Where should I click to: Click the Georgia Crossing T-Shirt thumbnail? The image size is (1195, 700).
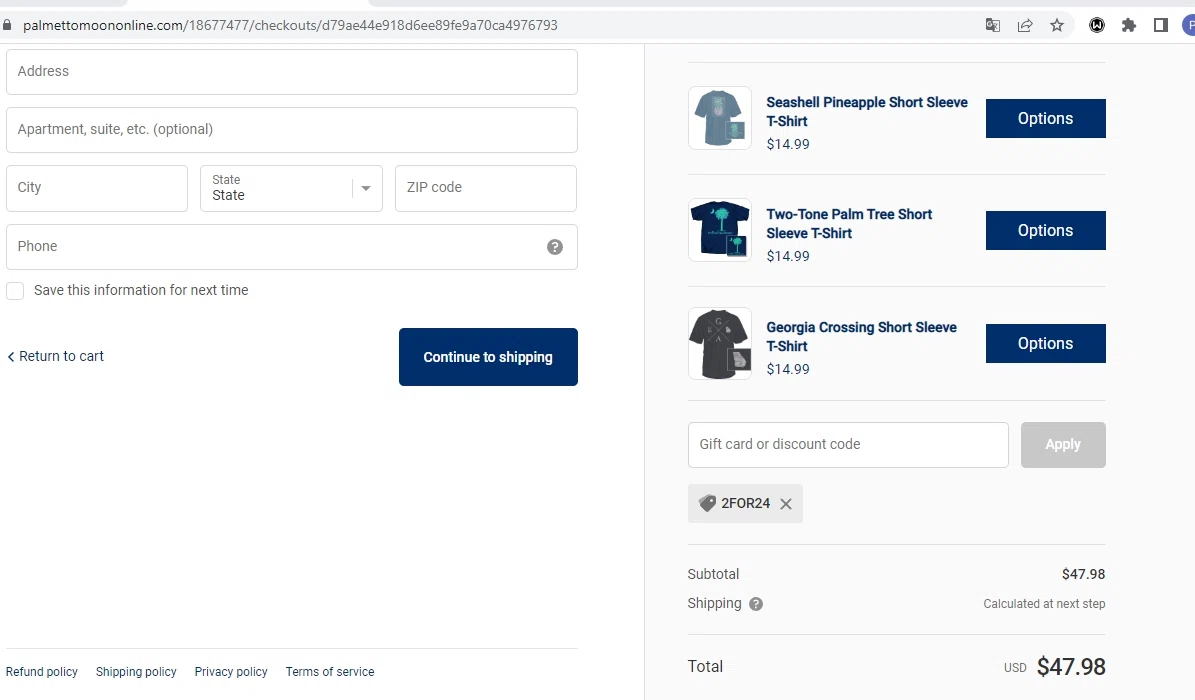pos(720,343)
